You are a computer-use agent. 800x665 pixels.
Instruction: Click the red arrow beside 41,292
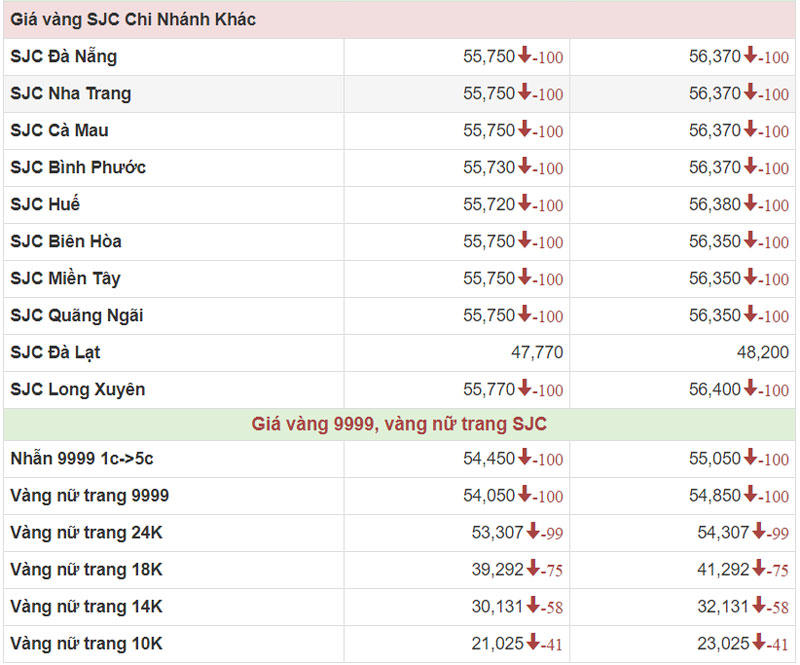759,569
